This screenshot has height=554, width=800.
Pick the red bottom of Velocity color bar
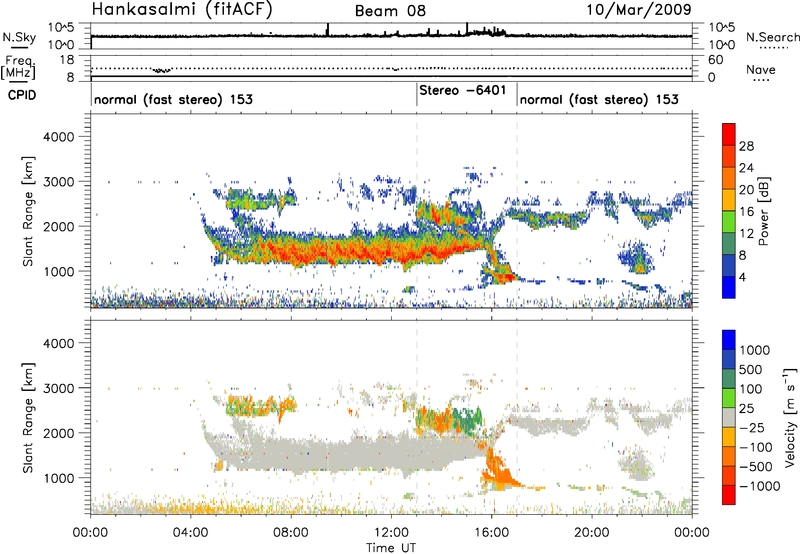(x=729, y=495)
